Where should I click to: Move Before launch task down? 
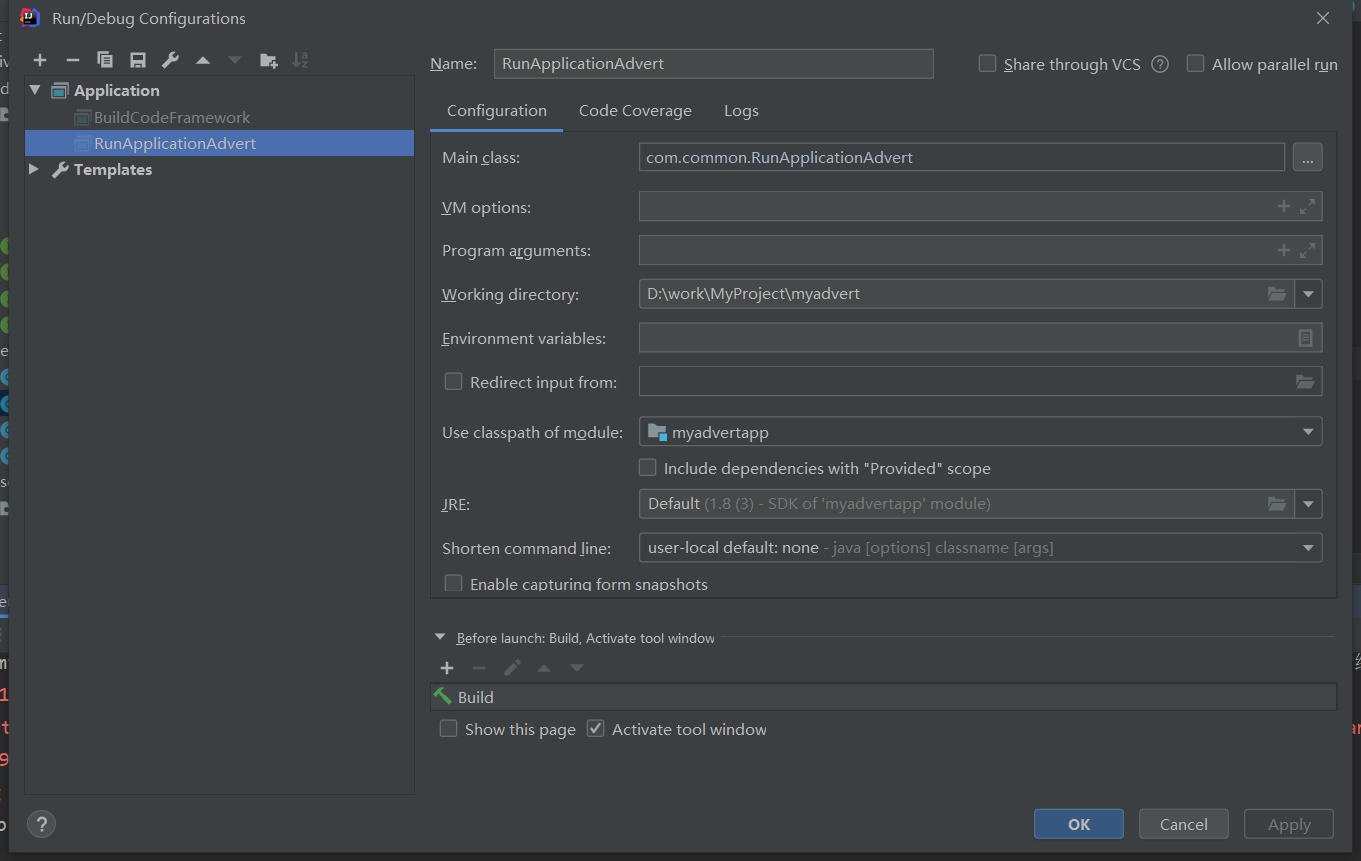(577, 668)
